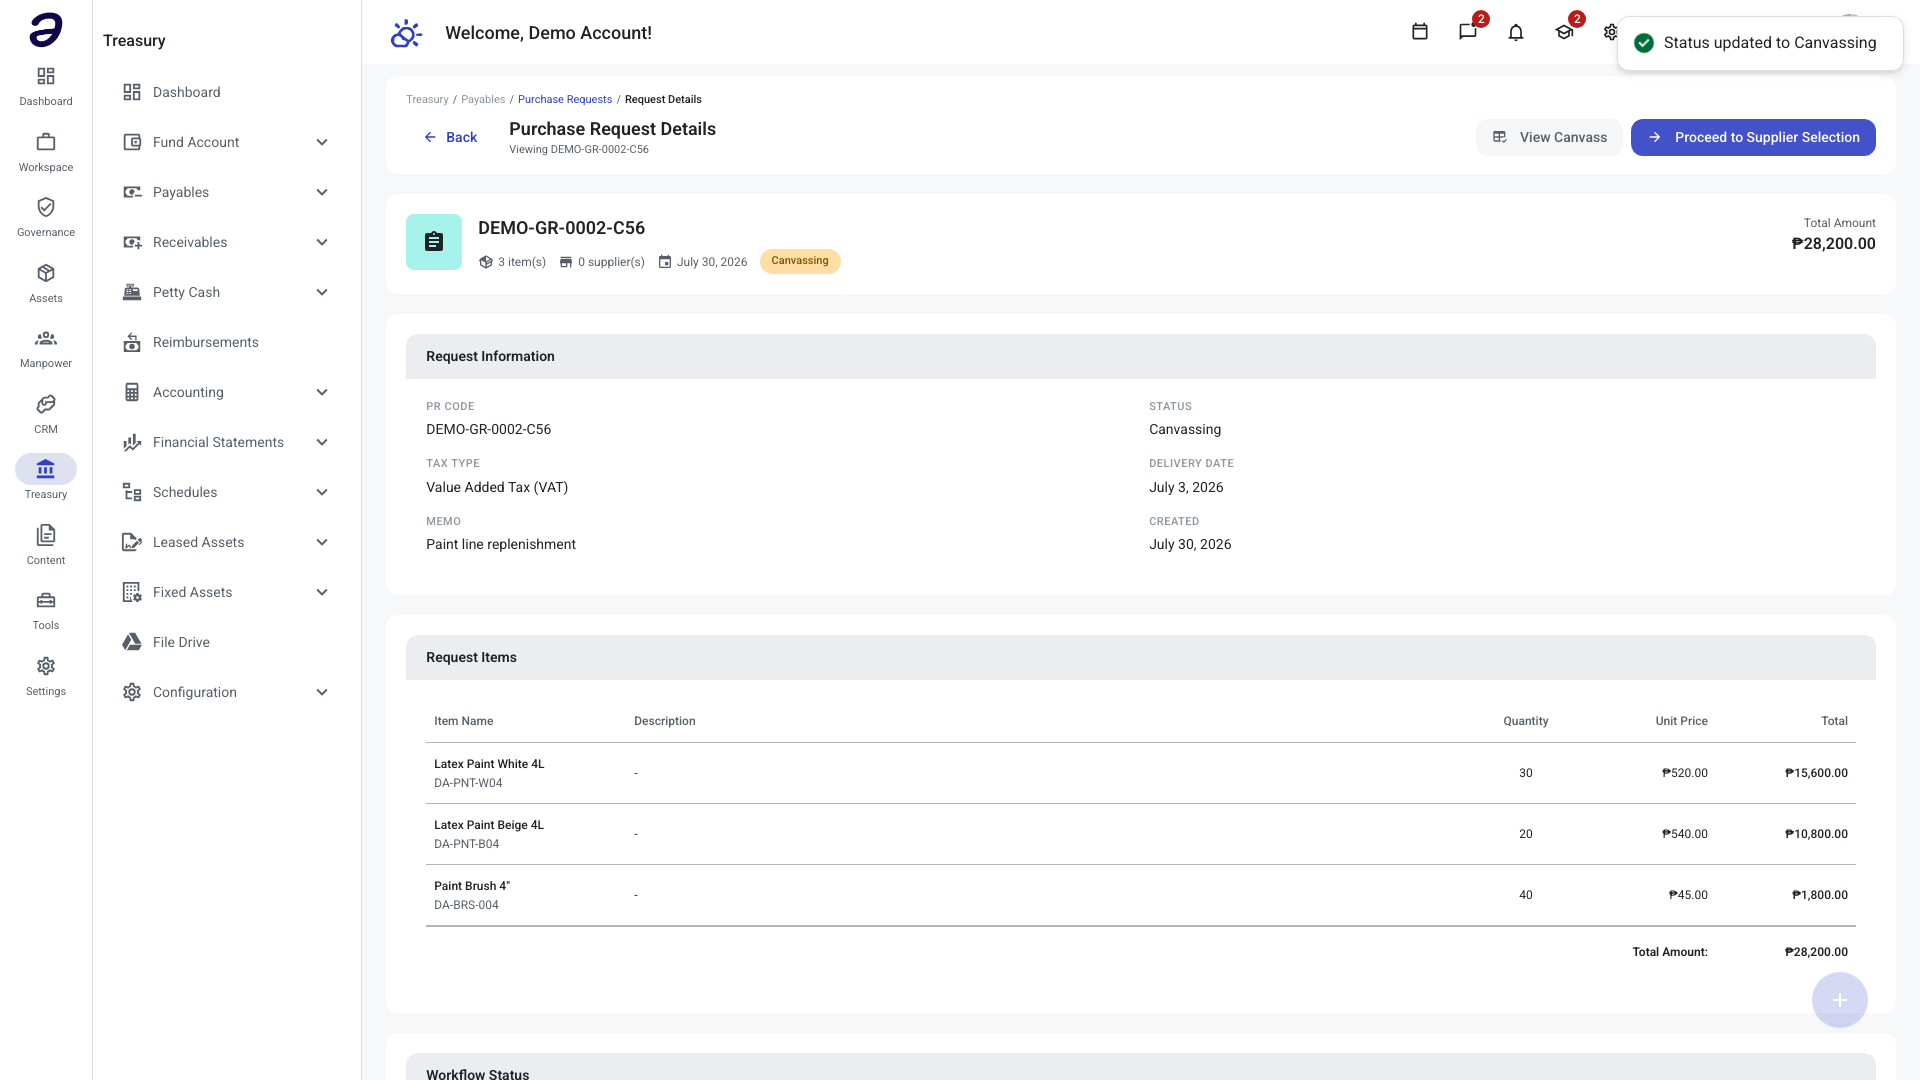Viewport: 1920px width, 1080px height.
Task: Open Receivables menu item
Action: [226, 242]
